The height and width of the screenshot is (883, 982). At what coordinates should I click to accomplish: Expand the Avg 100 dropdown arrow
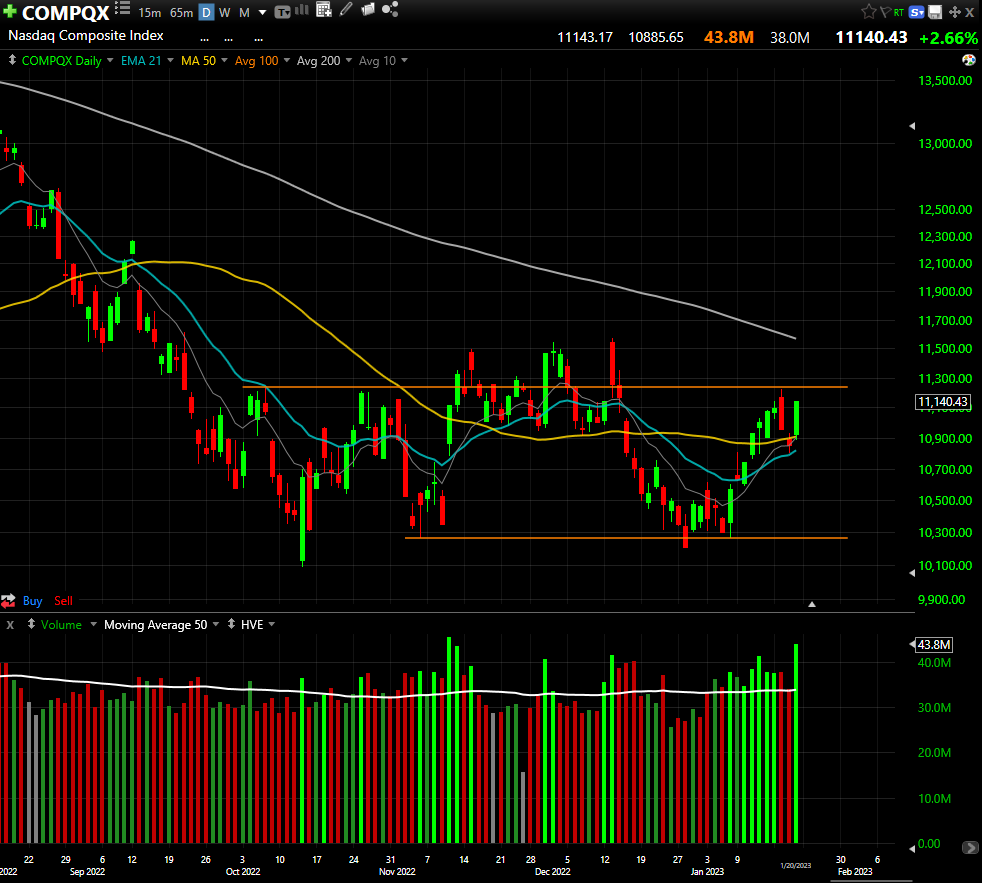click(287, 60)
